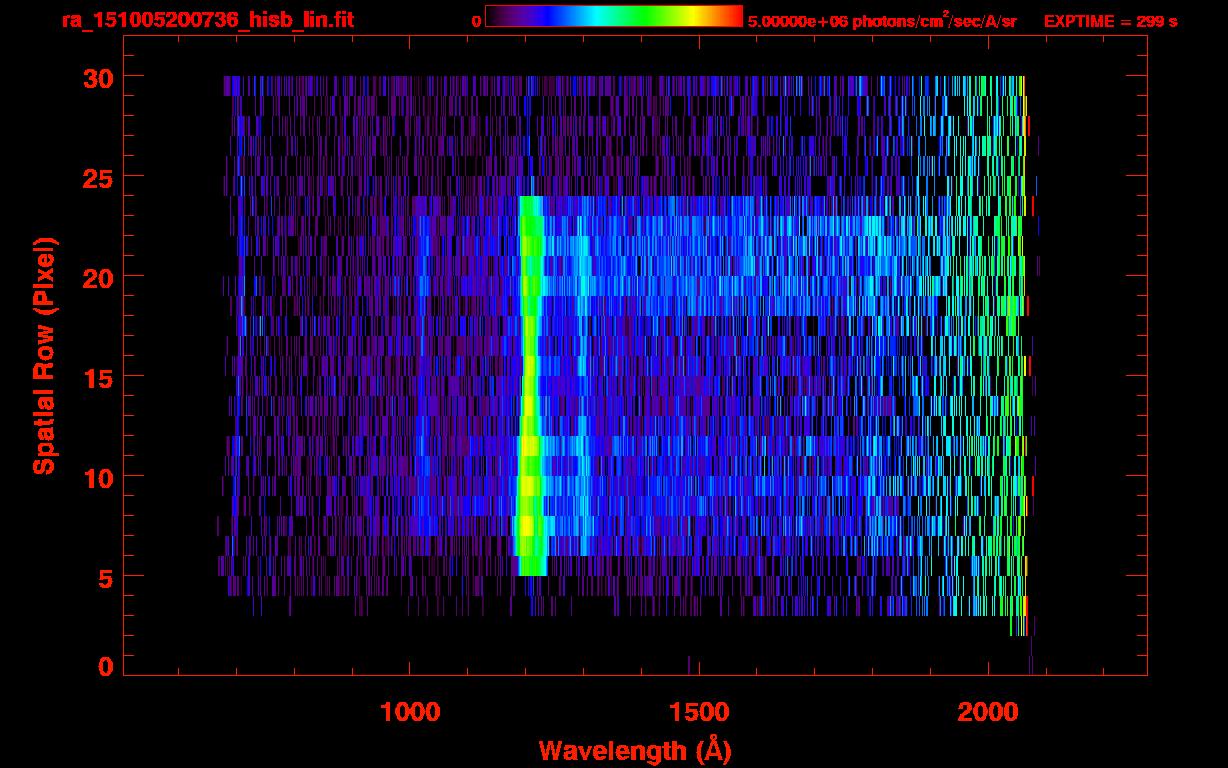Click the 2000 wavelength tick label

pos(987,712)
